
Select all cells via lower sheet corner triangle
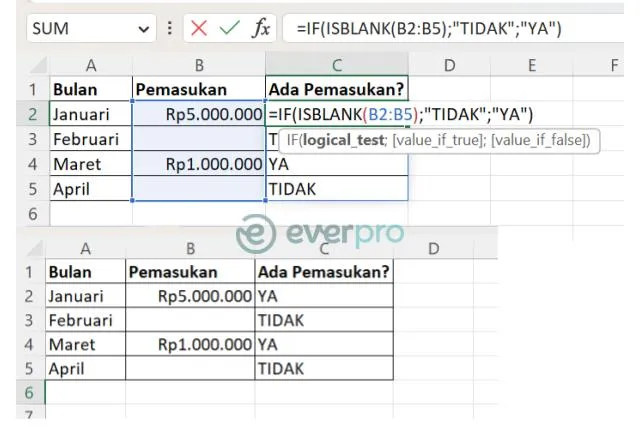pos(34,249)
